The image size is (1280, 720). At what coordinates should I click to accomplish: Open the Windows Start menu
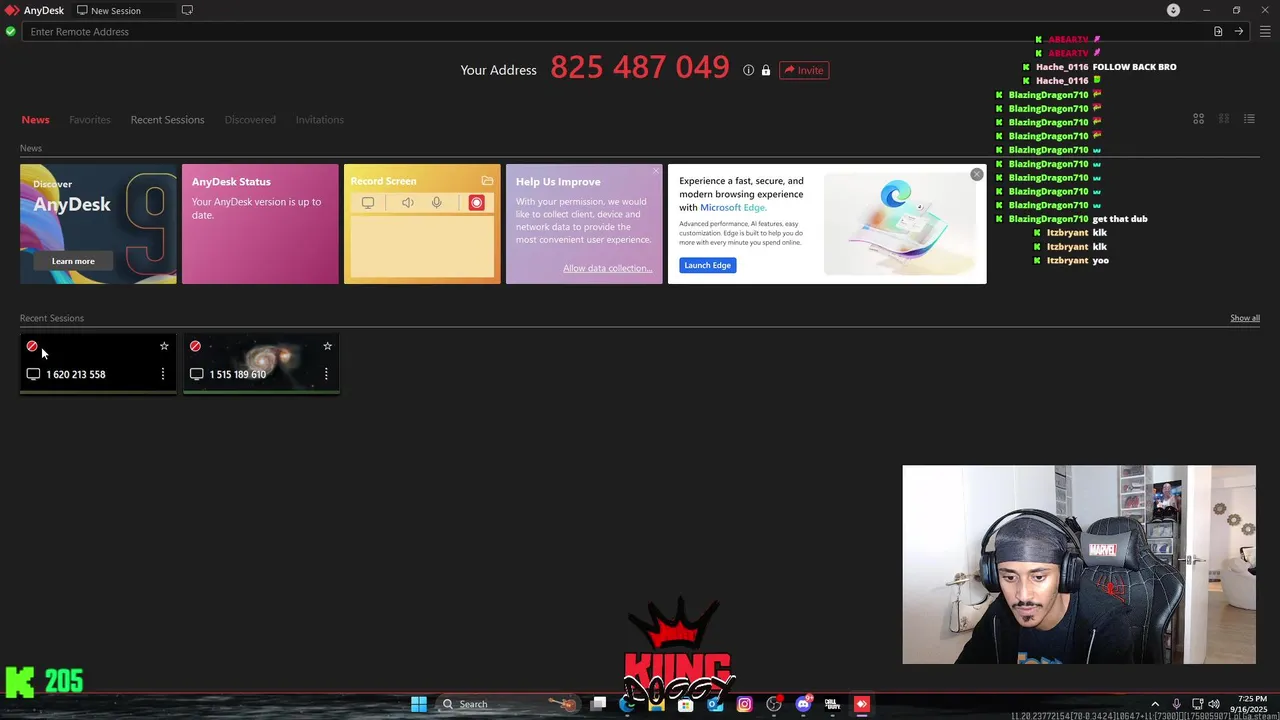(419, 704)
